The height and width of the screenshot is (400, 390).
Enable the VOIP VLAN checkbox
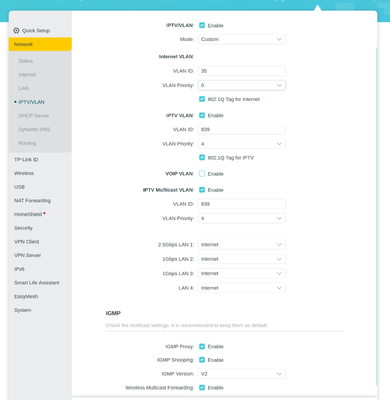tap(202, 174)
